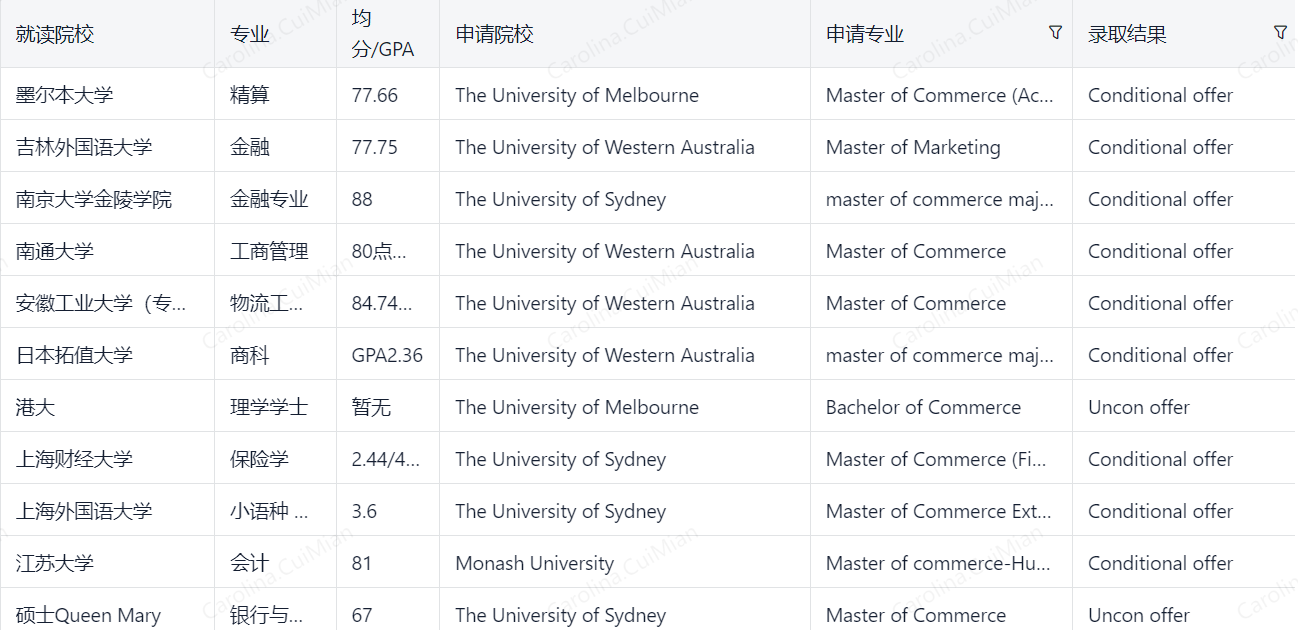
Task: Expand truncated Master of commerce-Hu... cell
Action: (x=938, y=563)
